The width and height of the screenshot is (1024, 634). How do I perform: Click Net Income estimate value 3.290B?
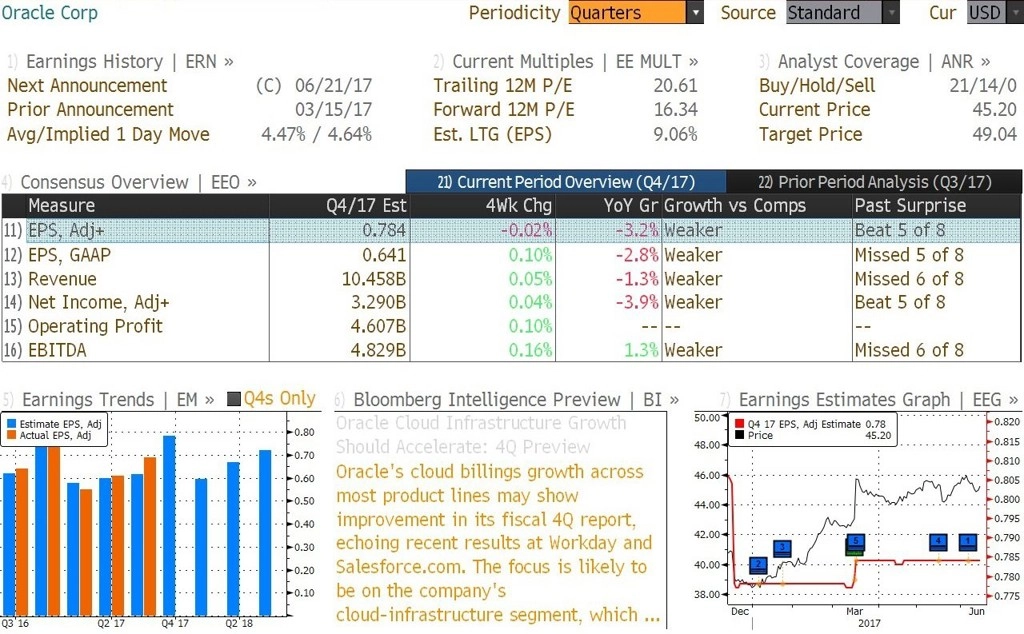point(378,302)
